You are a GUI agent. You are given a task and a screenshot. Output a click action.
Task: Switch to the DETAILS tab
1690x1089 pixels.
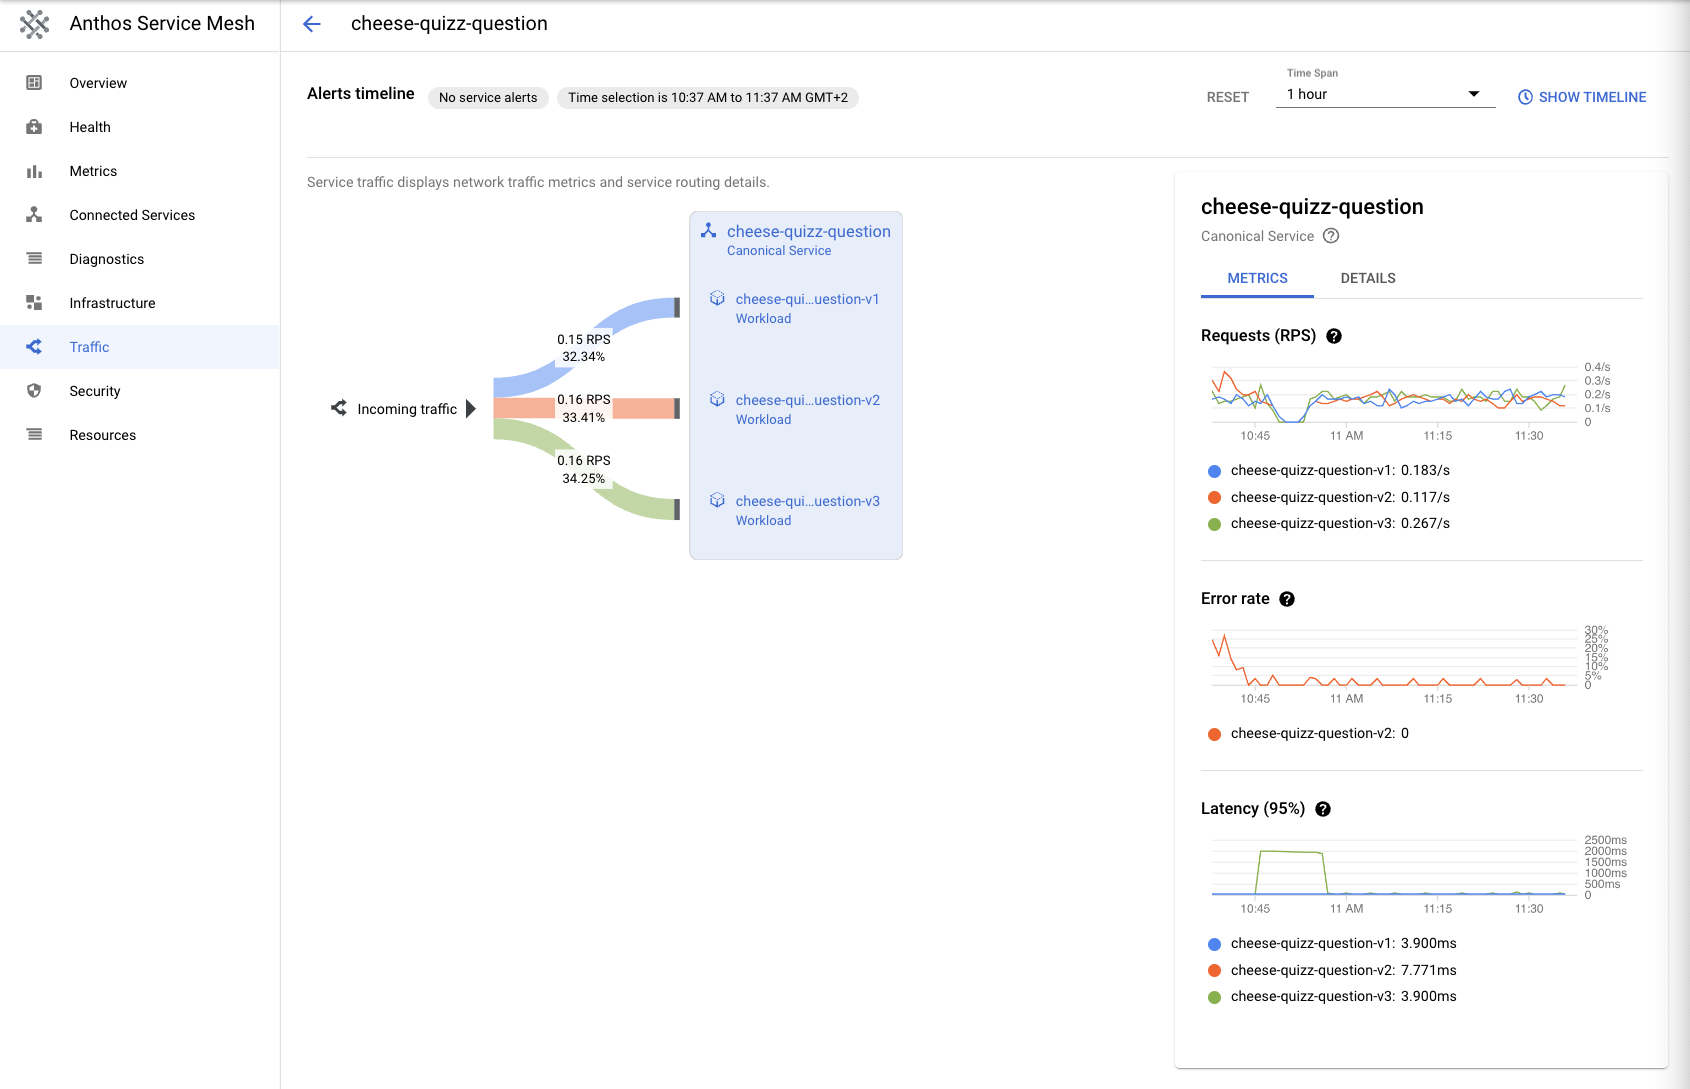point(1368,278)
